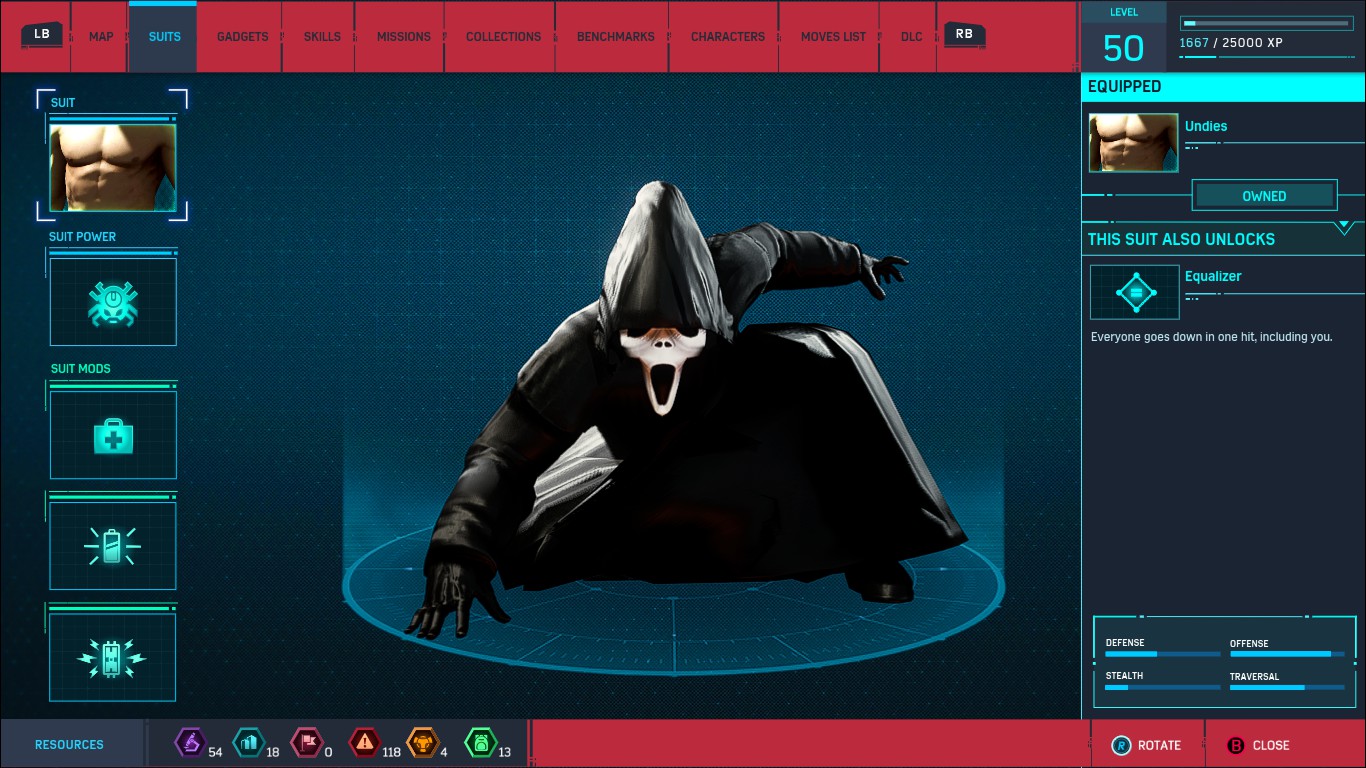Select the electrified battery suit mod slot
This screenshot has height=768, width=1366.
tap(113, 657)
